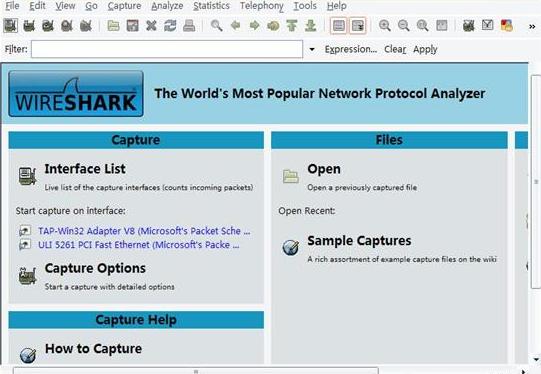The height and width of the screenshot is (374, 541).
Task: Clear the display filter
Action: [395, 49]
